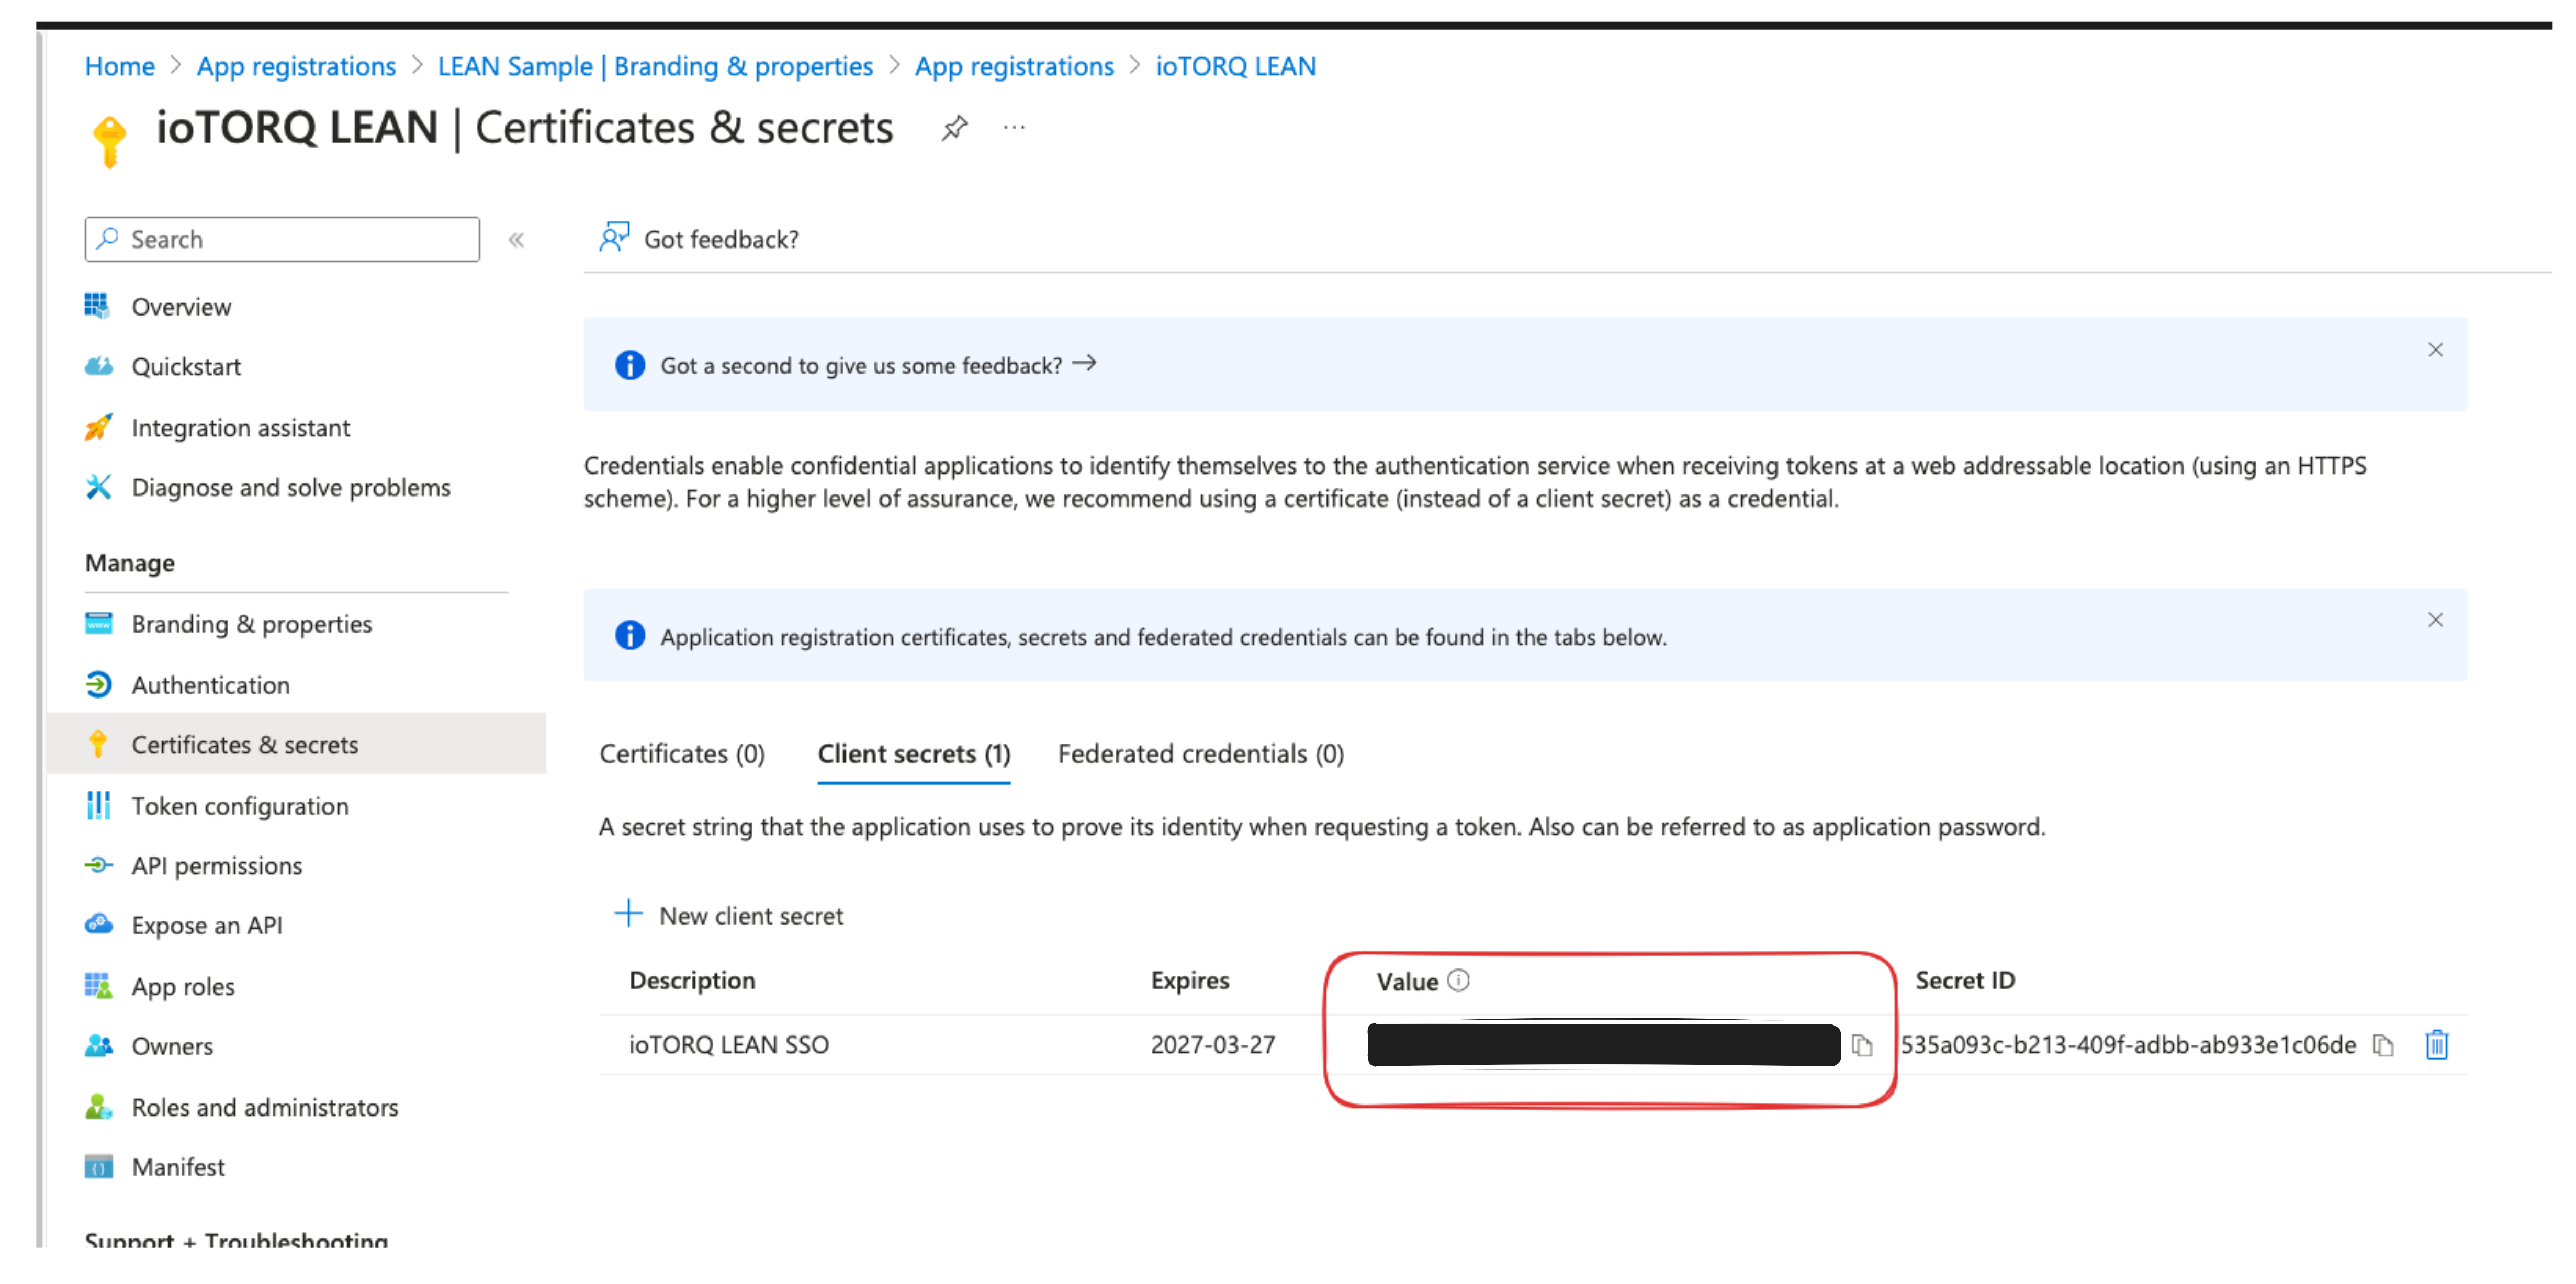
Task: Select the expiry date 2027-03-27
Action: 1213,1045
